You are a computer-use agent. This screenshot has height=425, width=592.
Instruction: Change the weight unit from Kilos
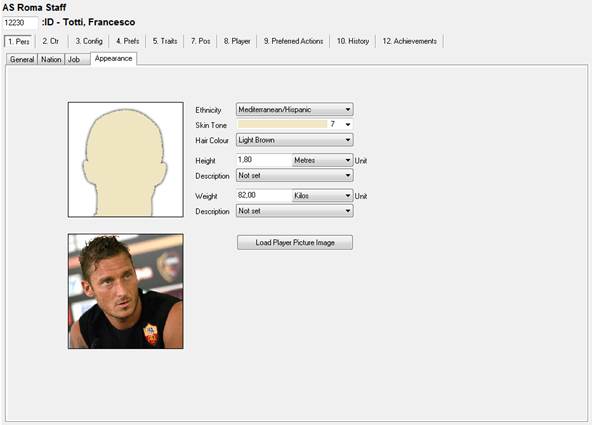(x=322, y=196)
